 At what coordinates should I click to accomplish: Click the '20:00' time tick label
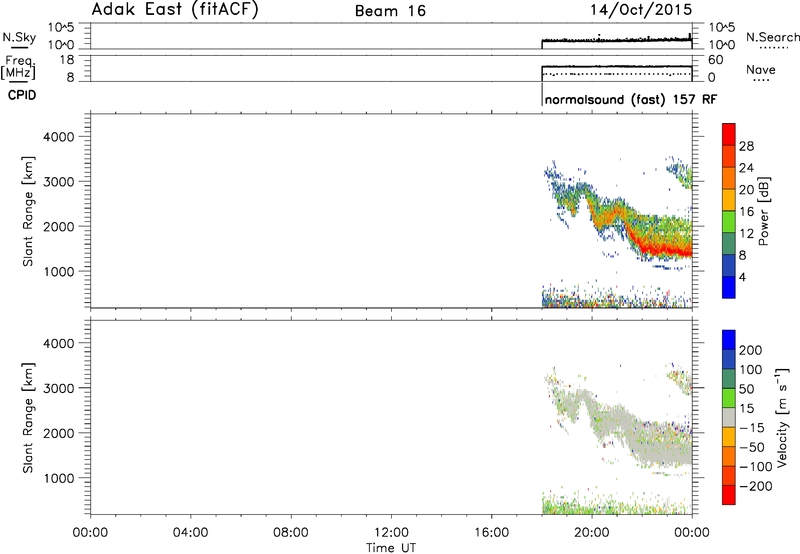coord(592,533)
